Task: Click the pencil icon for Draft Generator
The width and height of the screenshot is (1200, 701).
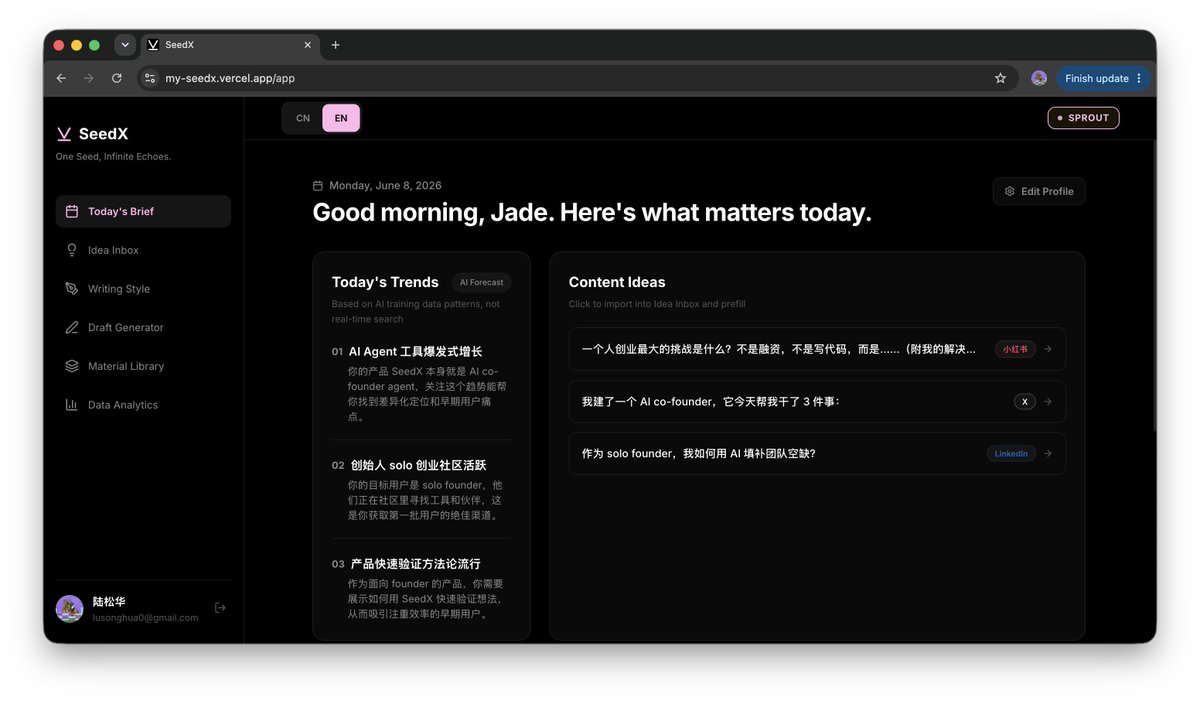Action: pyautogui.click(x=72, y=327)
